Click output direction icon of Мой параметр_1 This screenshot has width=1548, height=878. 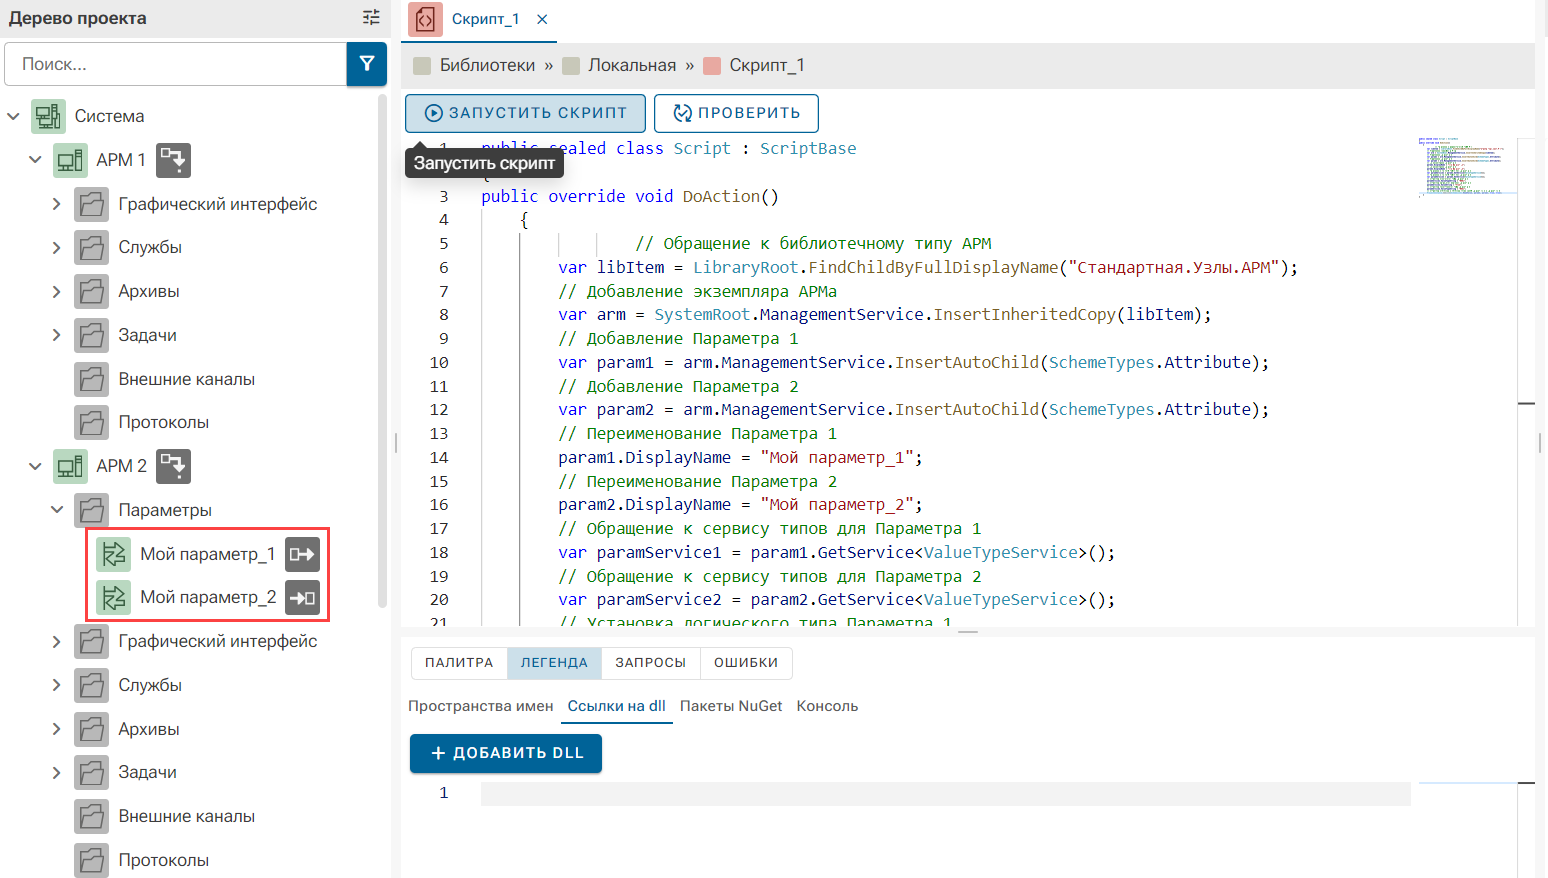(x=302, y=554)
